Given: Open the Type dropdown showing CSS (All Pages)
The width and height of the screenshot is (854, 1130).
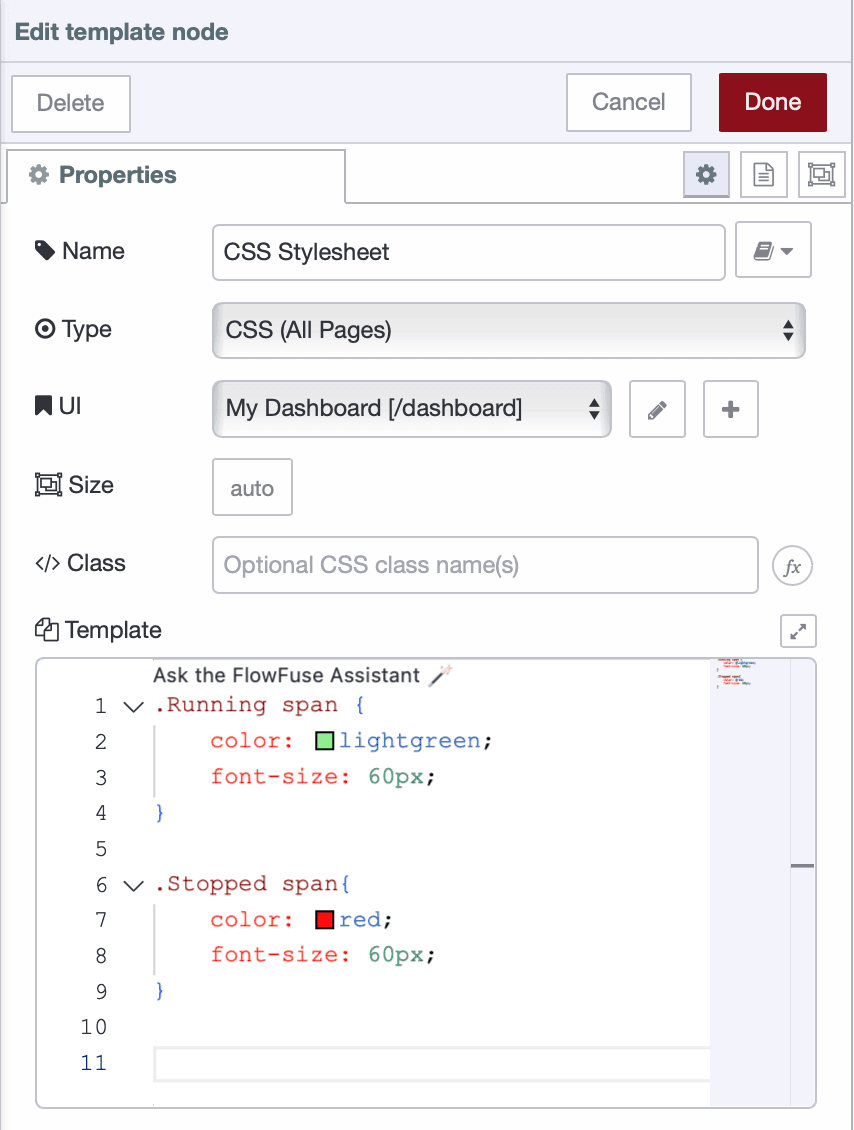Looking at the screenshot, I should 508,330.
